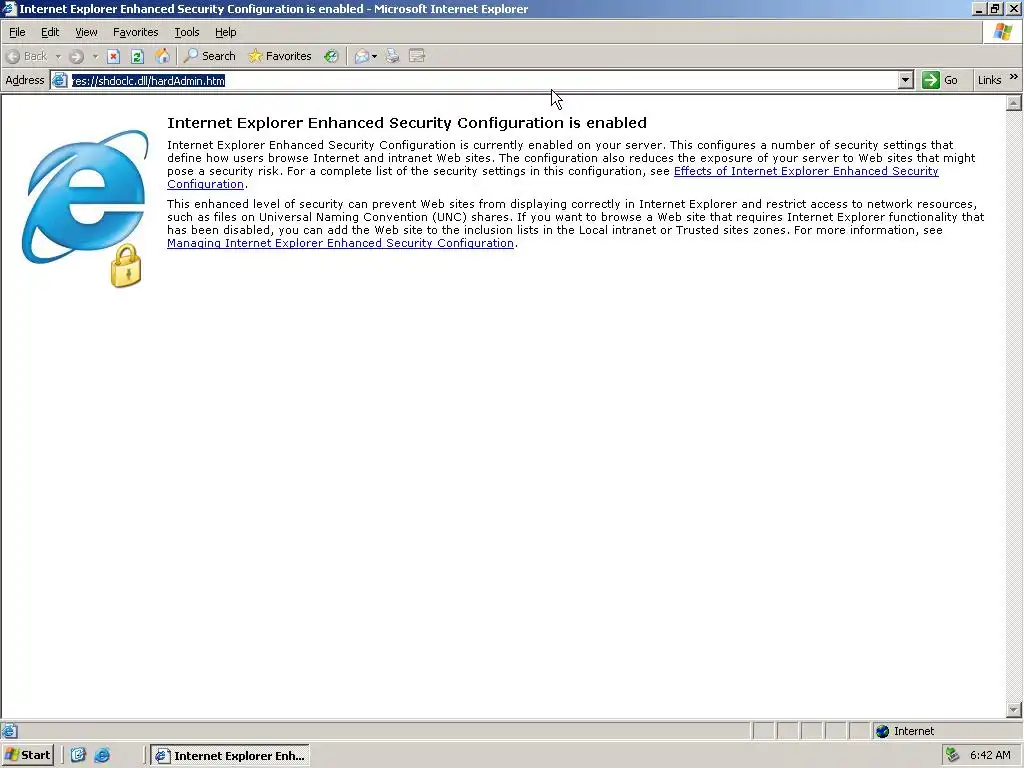The image size is (1024, 768).
Task: Open the Favorites pane from toolbar
Action: click(280, 56)
